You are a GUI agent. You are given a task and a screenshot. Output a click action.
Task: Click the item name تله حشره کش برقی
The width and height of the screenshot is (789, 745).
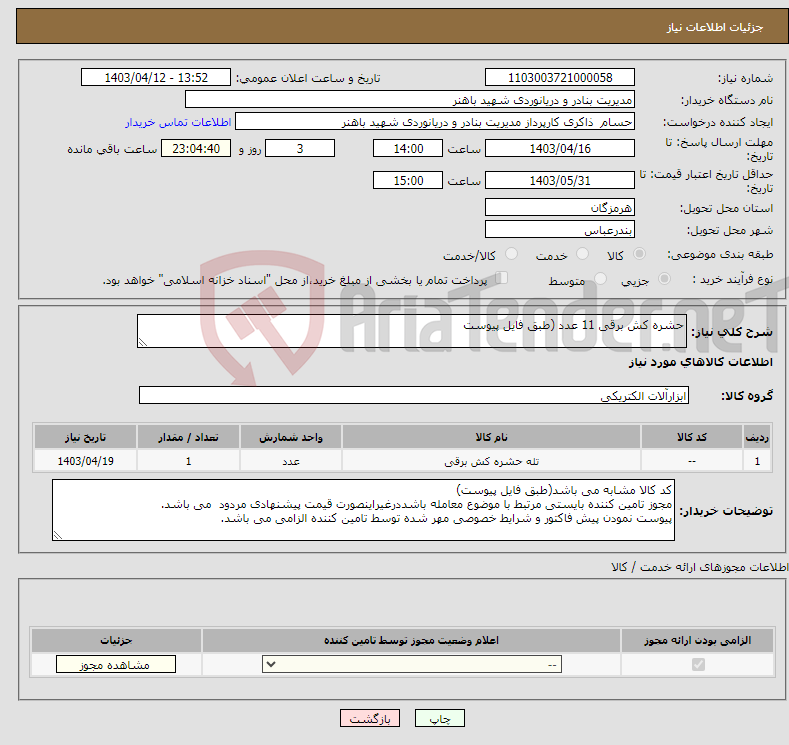coord(492,461)
